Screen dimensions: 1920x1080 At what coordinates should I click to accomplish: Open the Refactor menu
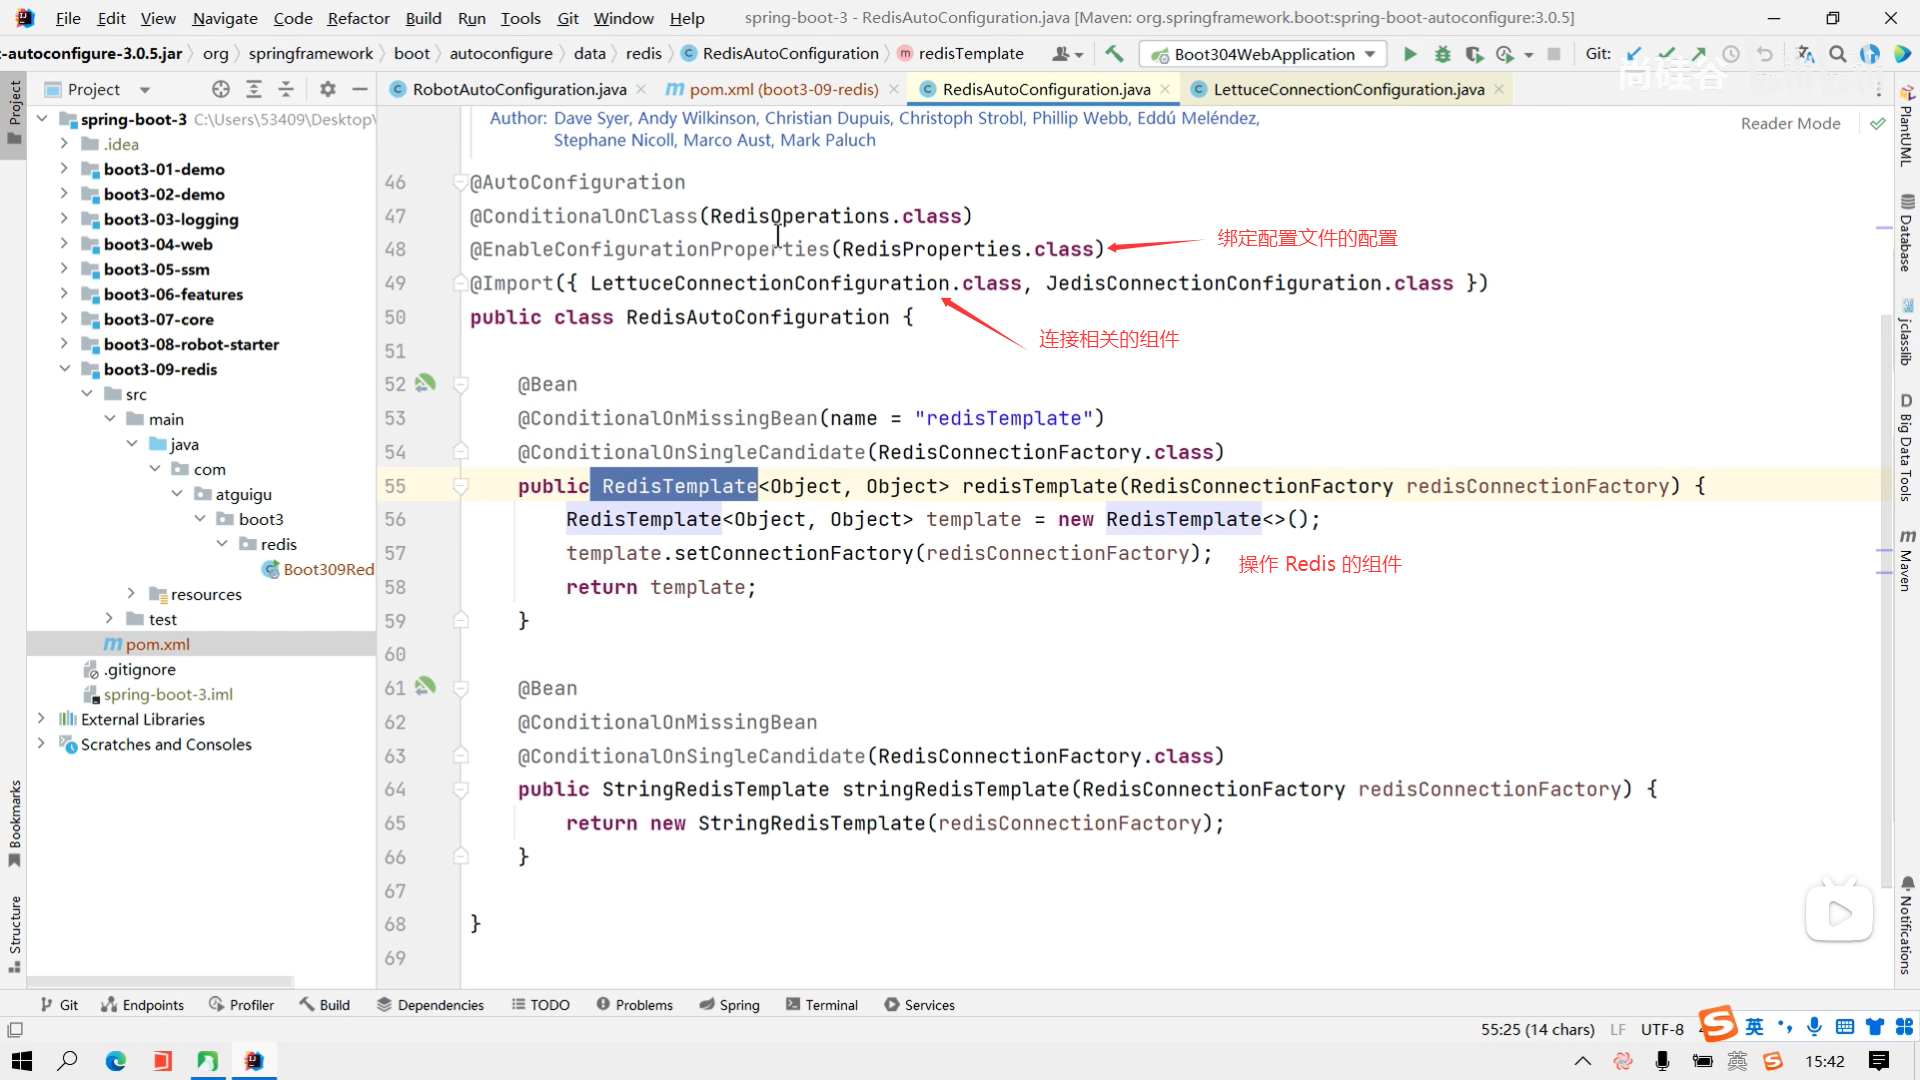[x=358, y=18]
